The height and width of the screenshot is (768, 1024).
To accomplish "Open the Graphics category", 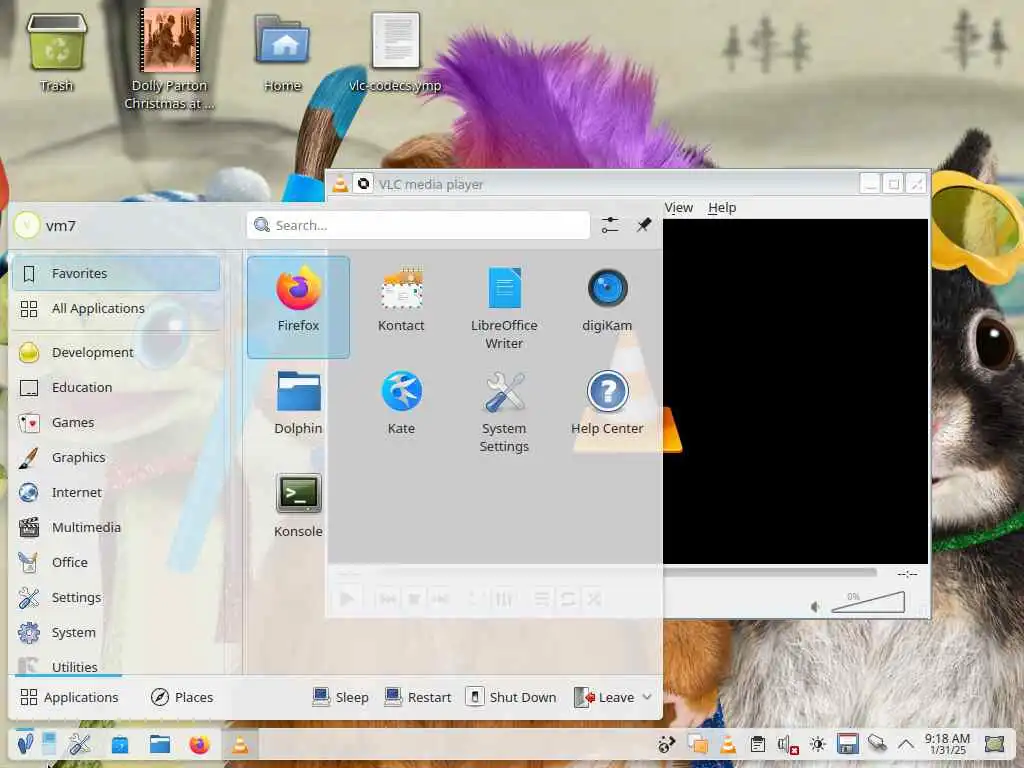I will [x=116, y=457].
